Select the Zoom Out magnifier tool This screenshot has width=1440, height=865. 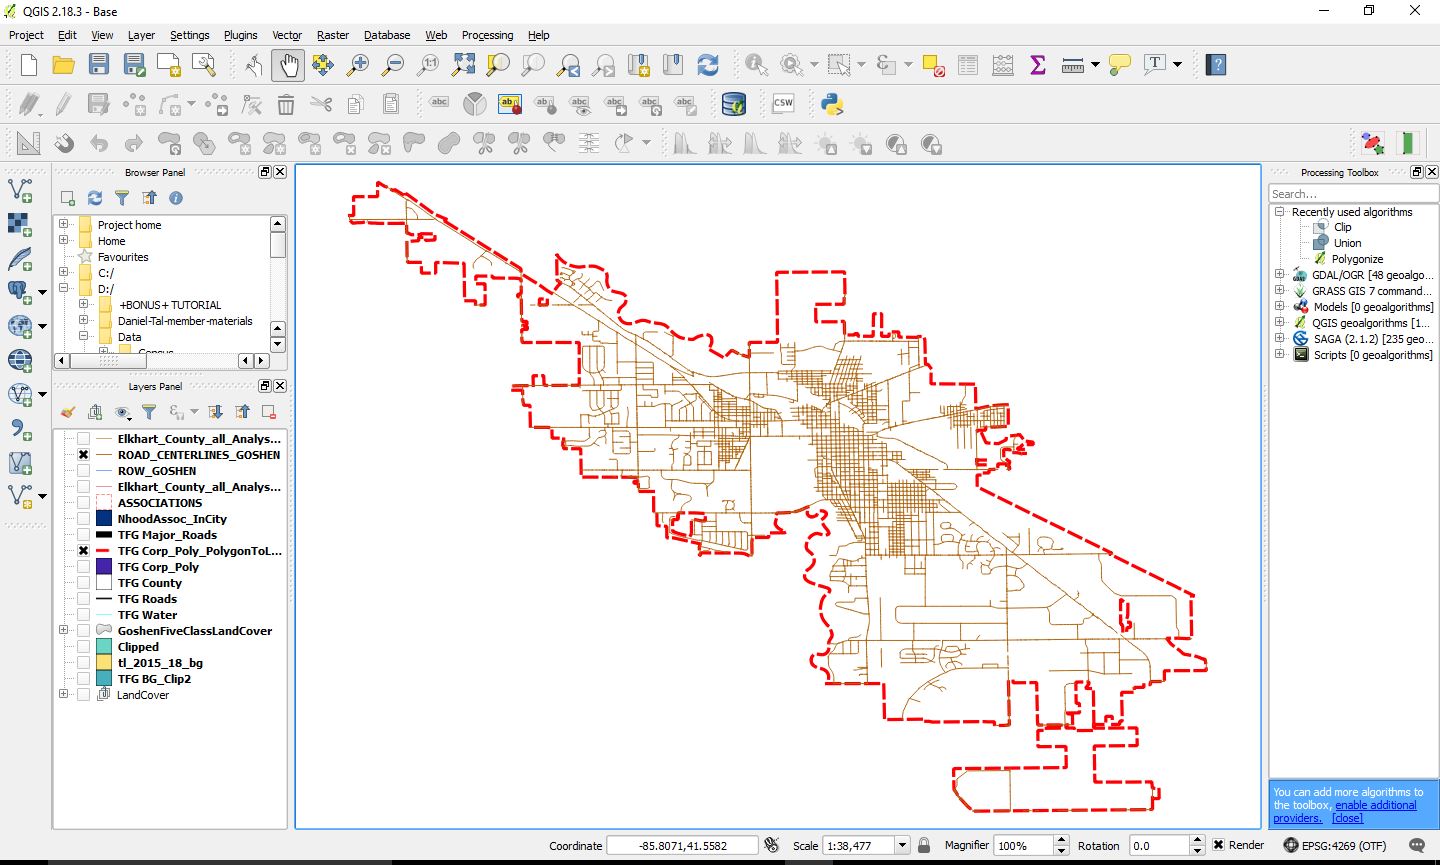(x=393, y=65)
